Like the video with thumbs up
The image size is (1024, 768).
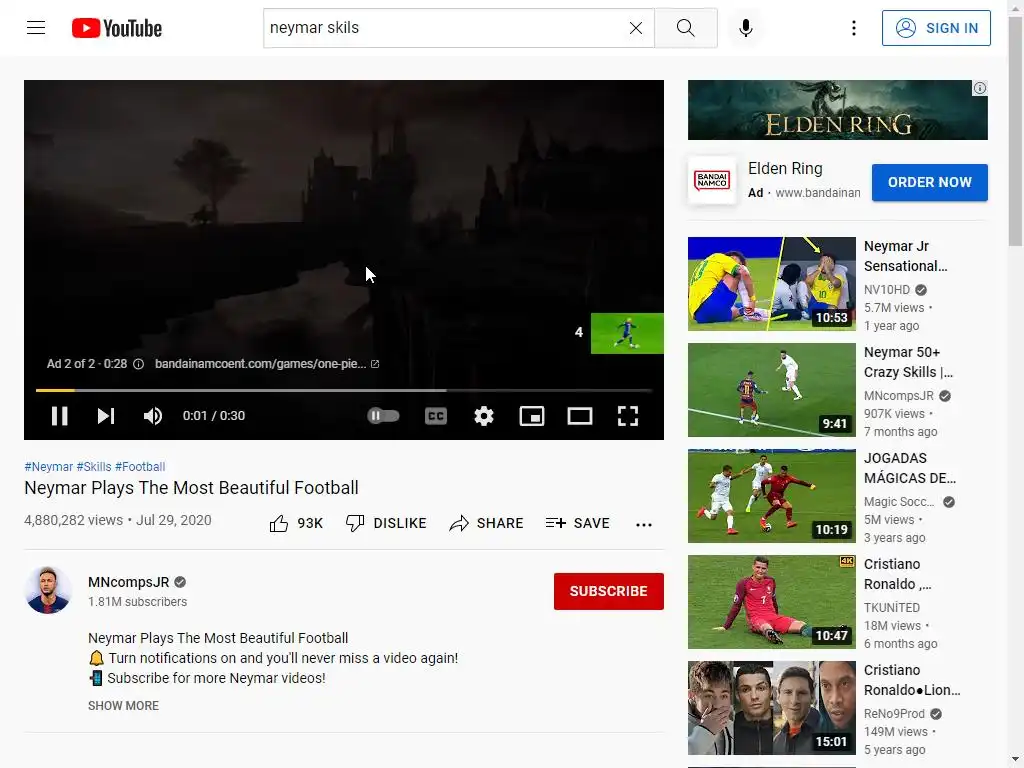click(296, 524)
